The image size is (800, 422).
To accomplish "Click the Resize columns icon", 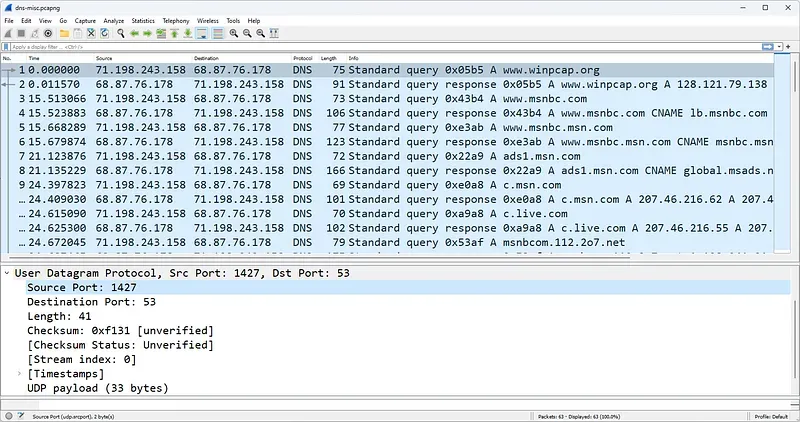I will (x=274, y=33).
